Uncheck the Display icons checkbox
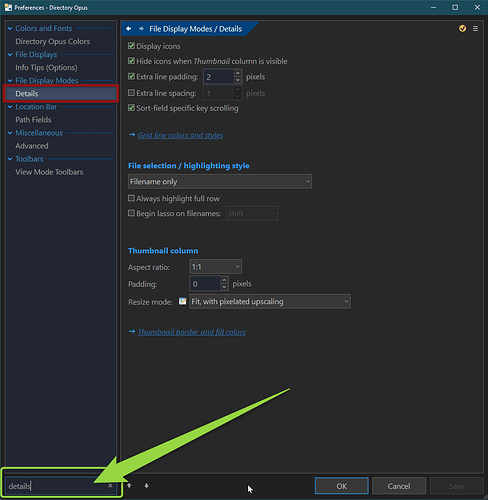The image size is (488, 500). pos(131,46)
